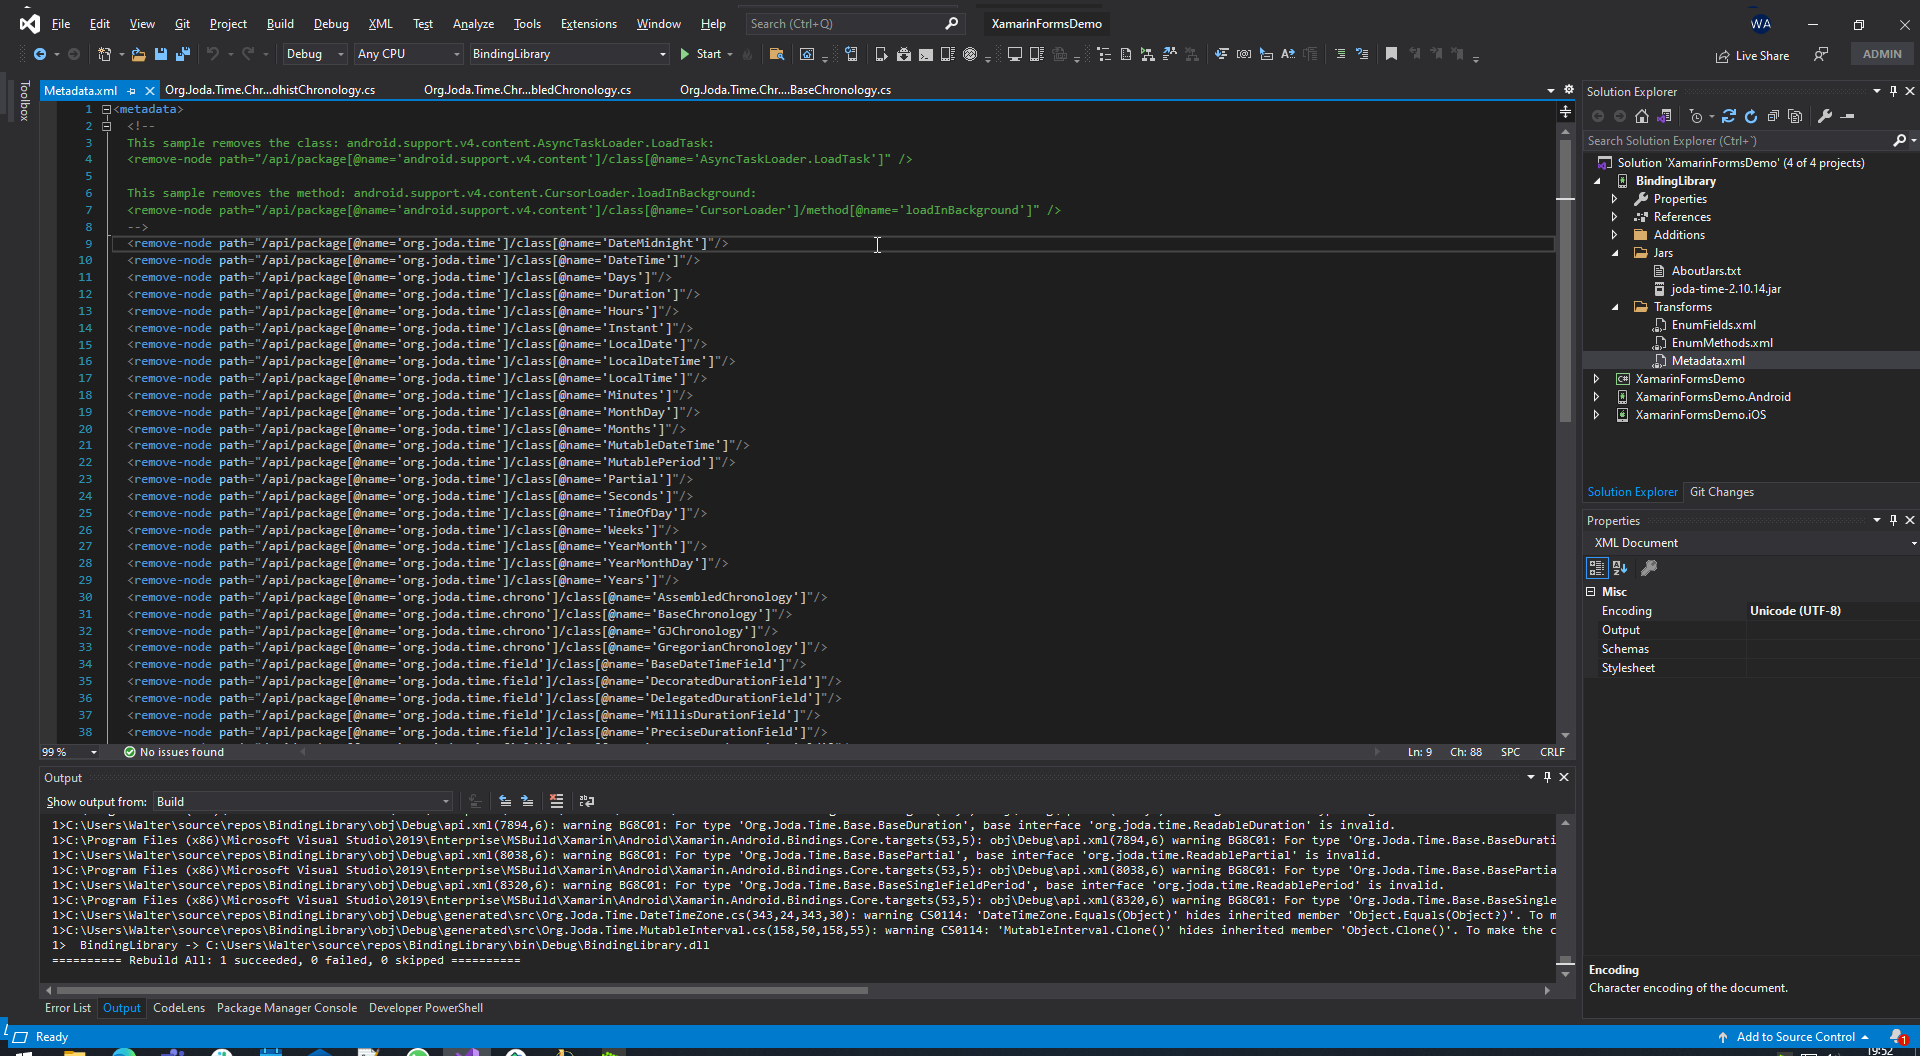Click Start debugging button
This screenshot has width=1920, height=1056.
click(x=700, y=54)
